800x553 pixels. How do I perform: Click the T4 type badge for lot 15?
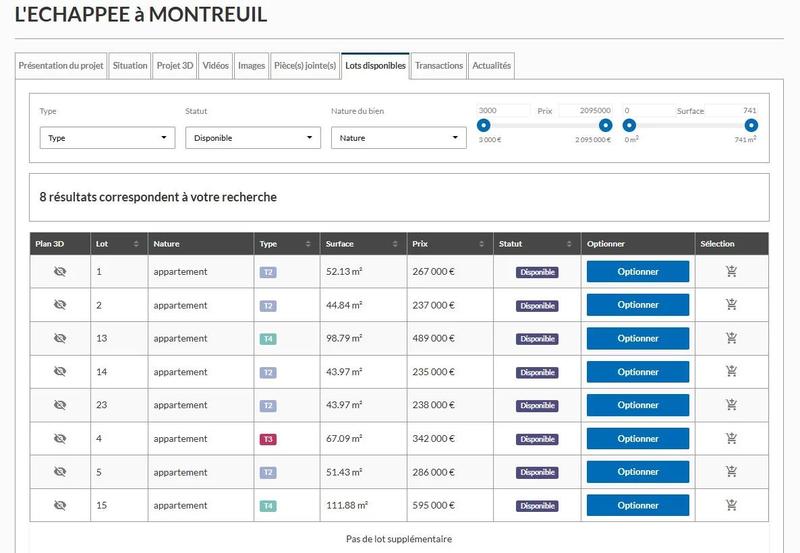[x=267, y=506]
